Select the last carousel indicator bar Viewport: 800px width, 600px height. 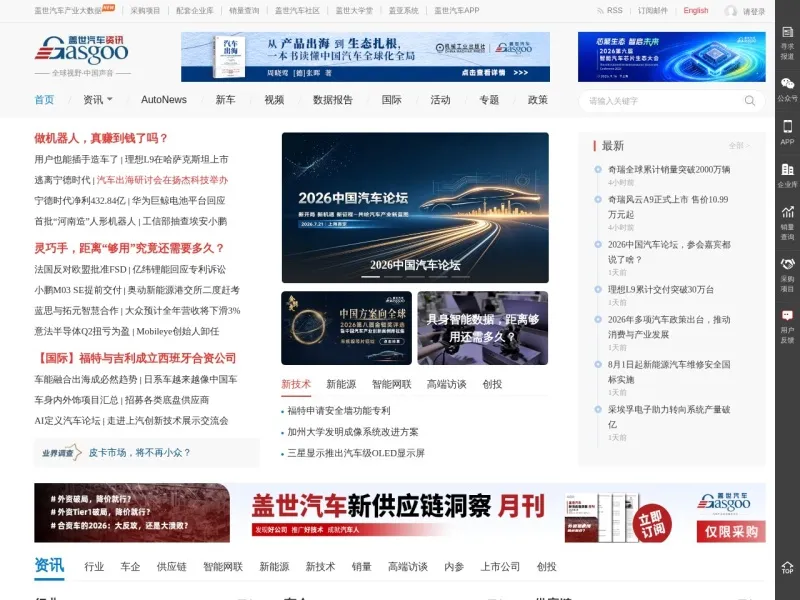click(460, 277)
